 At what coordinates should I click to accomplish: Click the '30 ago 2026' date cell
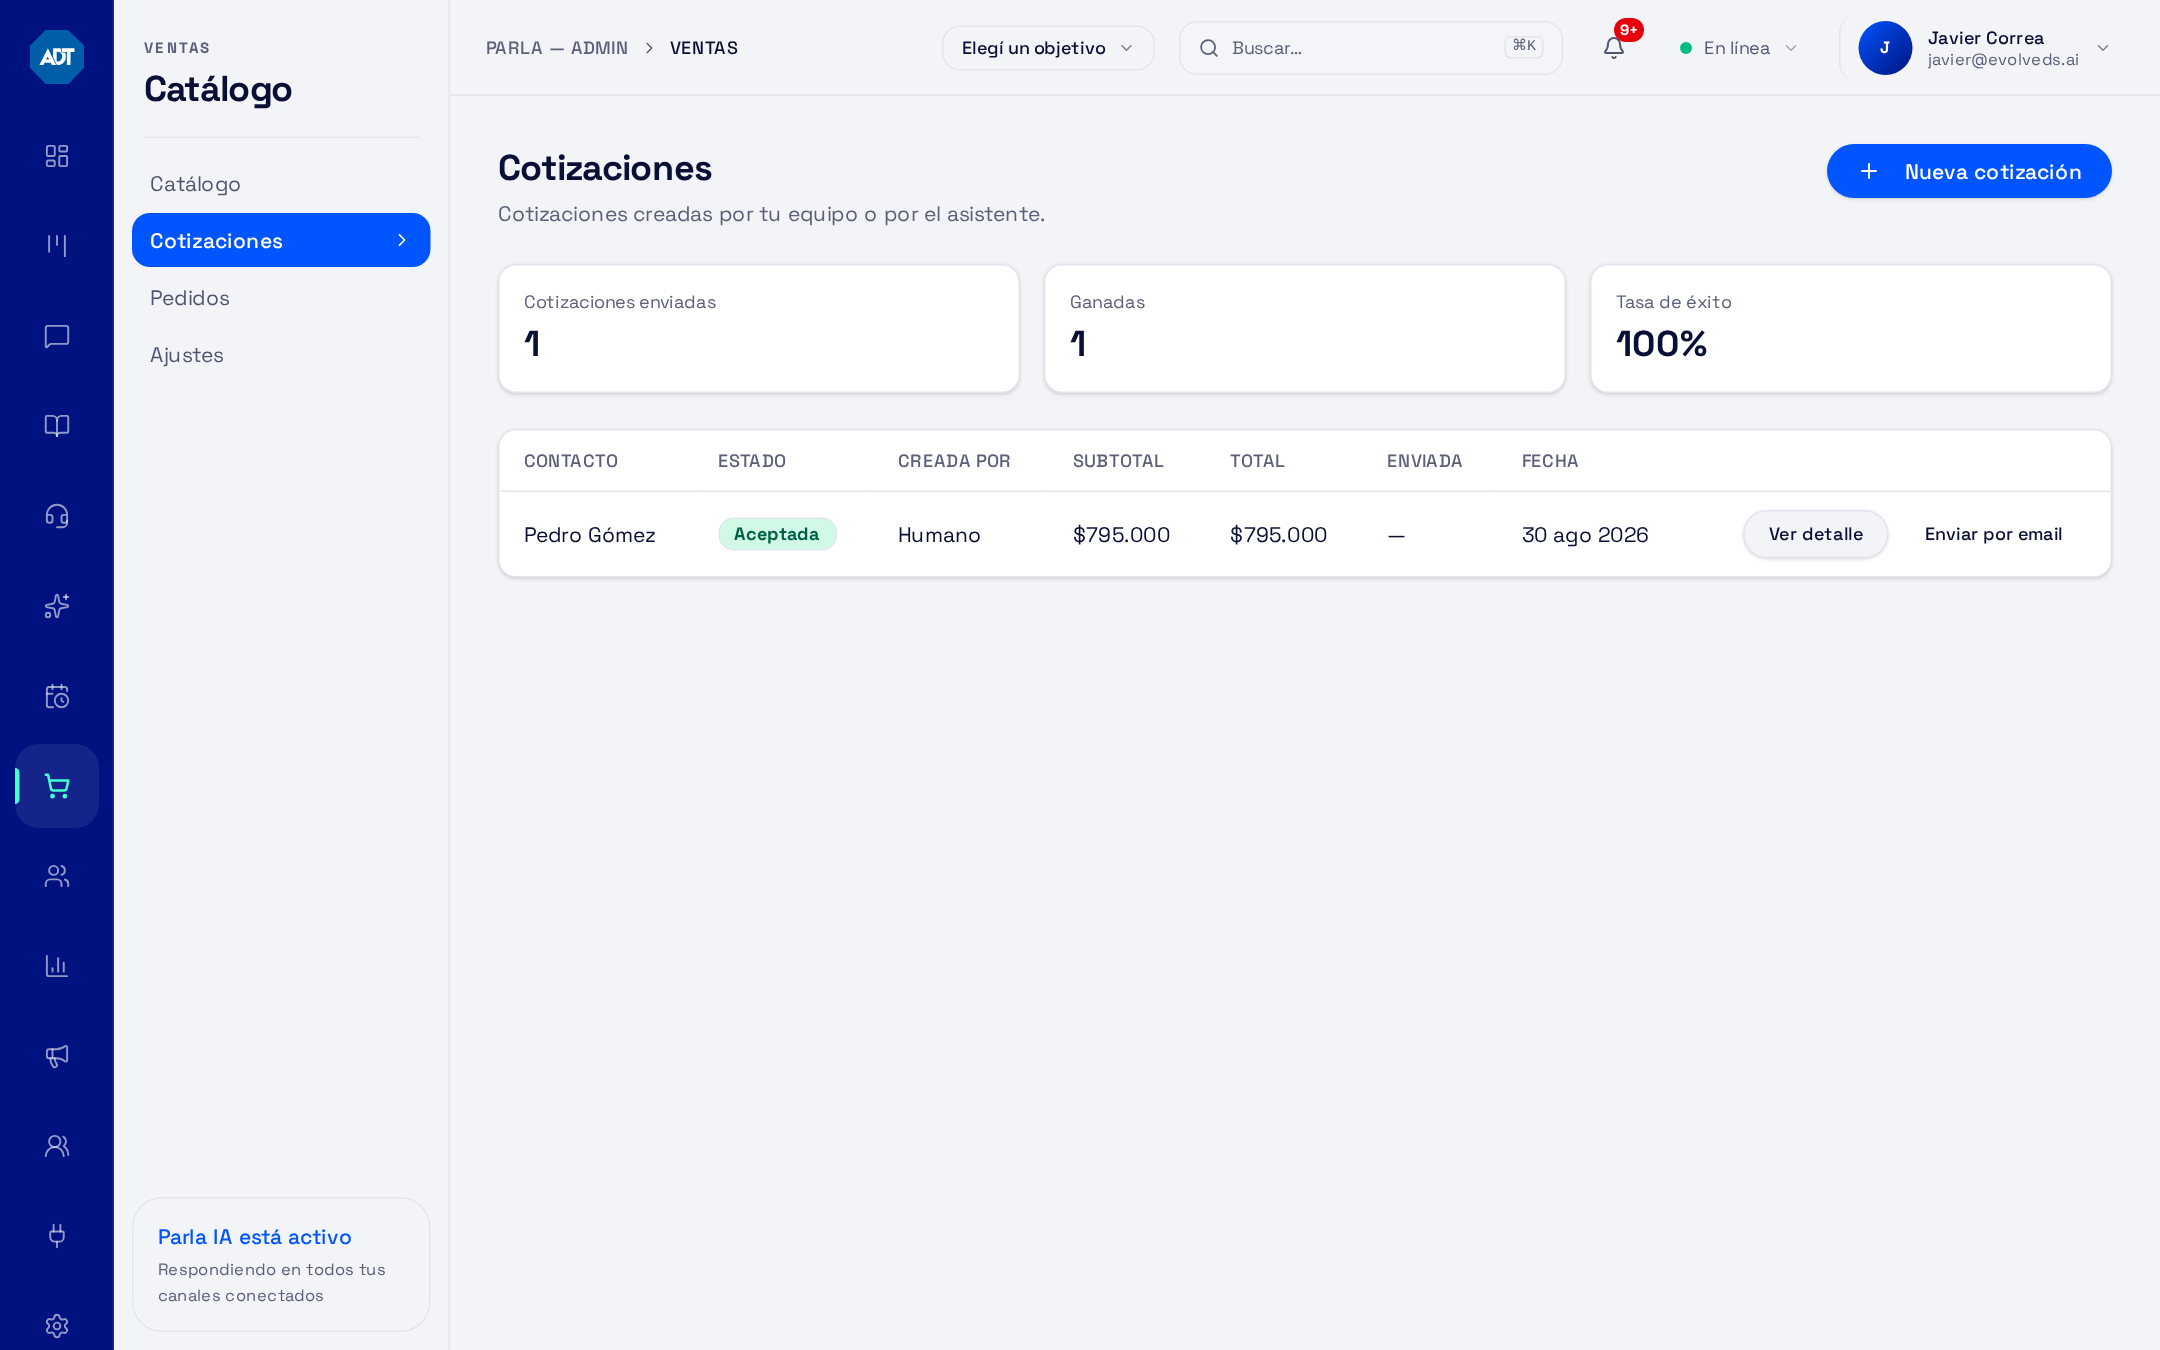click(x=1585, y=535)
